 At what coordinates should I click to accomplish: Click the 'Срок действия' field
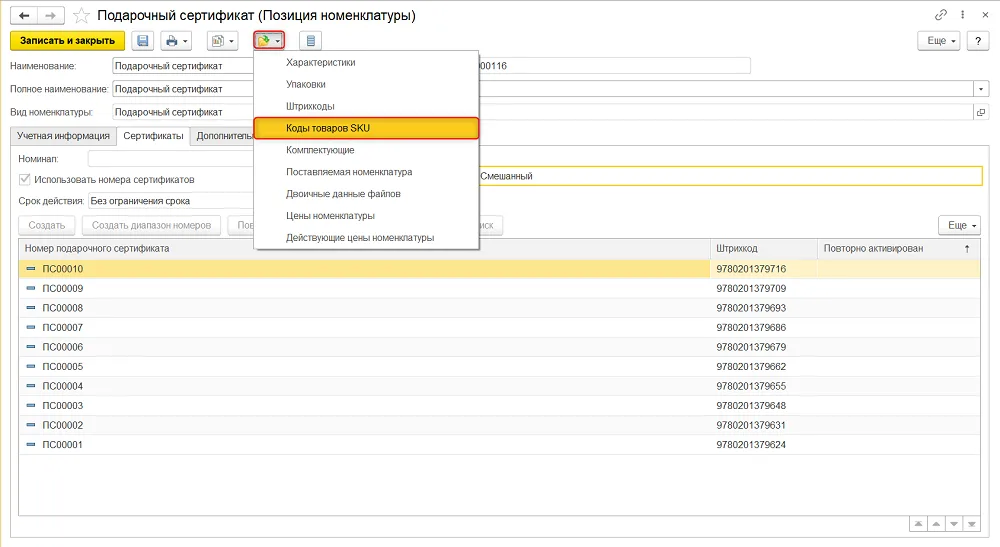[x=171, y=201]
